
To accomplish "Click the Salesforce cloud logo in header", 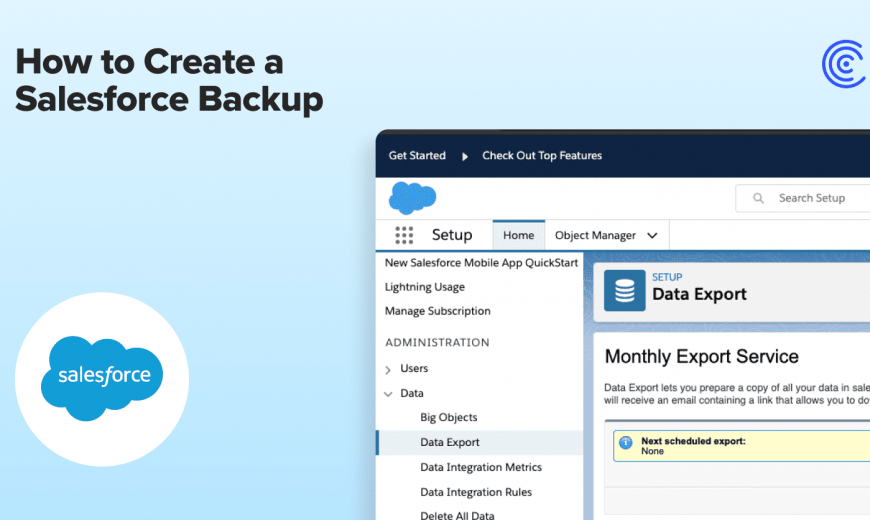I will coord(412,198).
